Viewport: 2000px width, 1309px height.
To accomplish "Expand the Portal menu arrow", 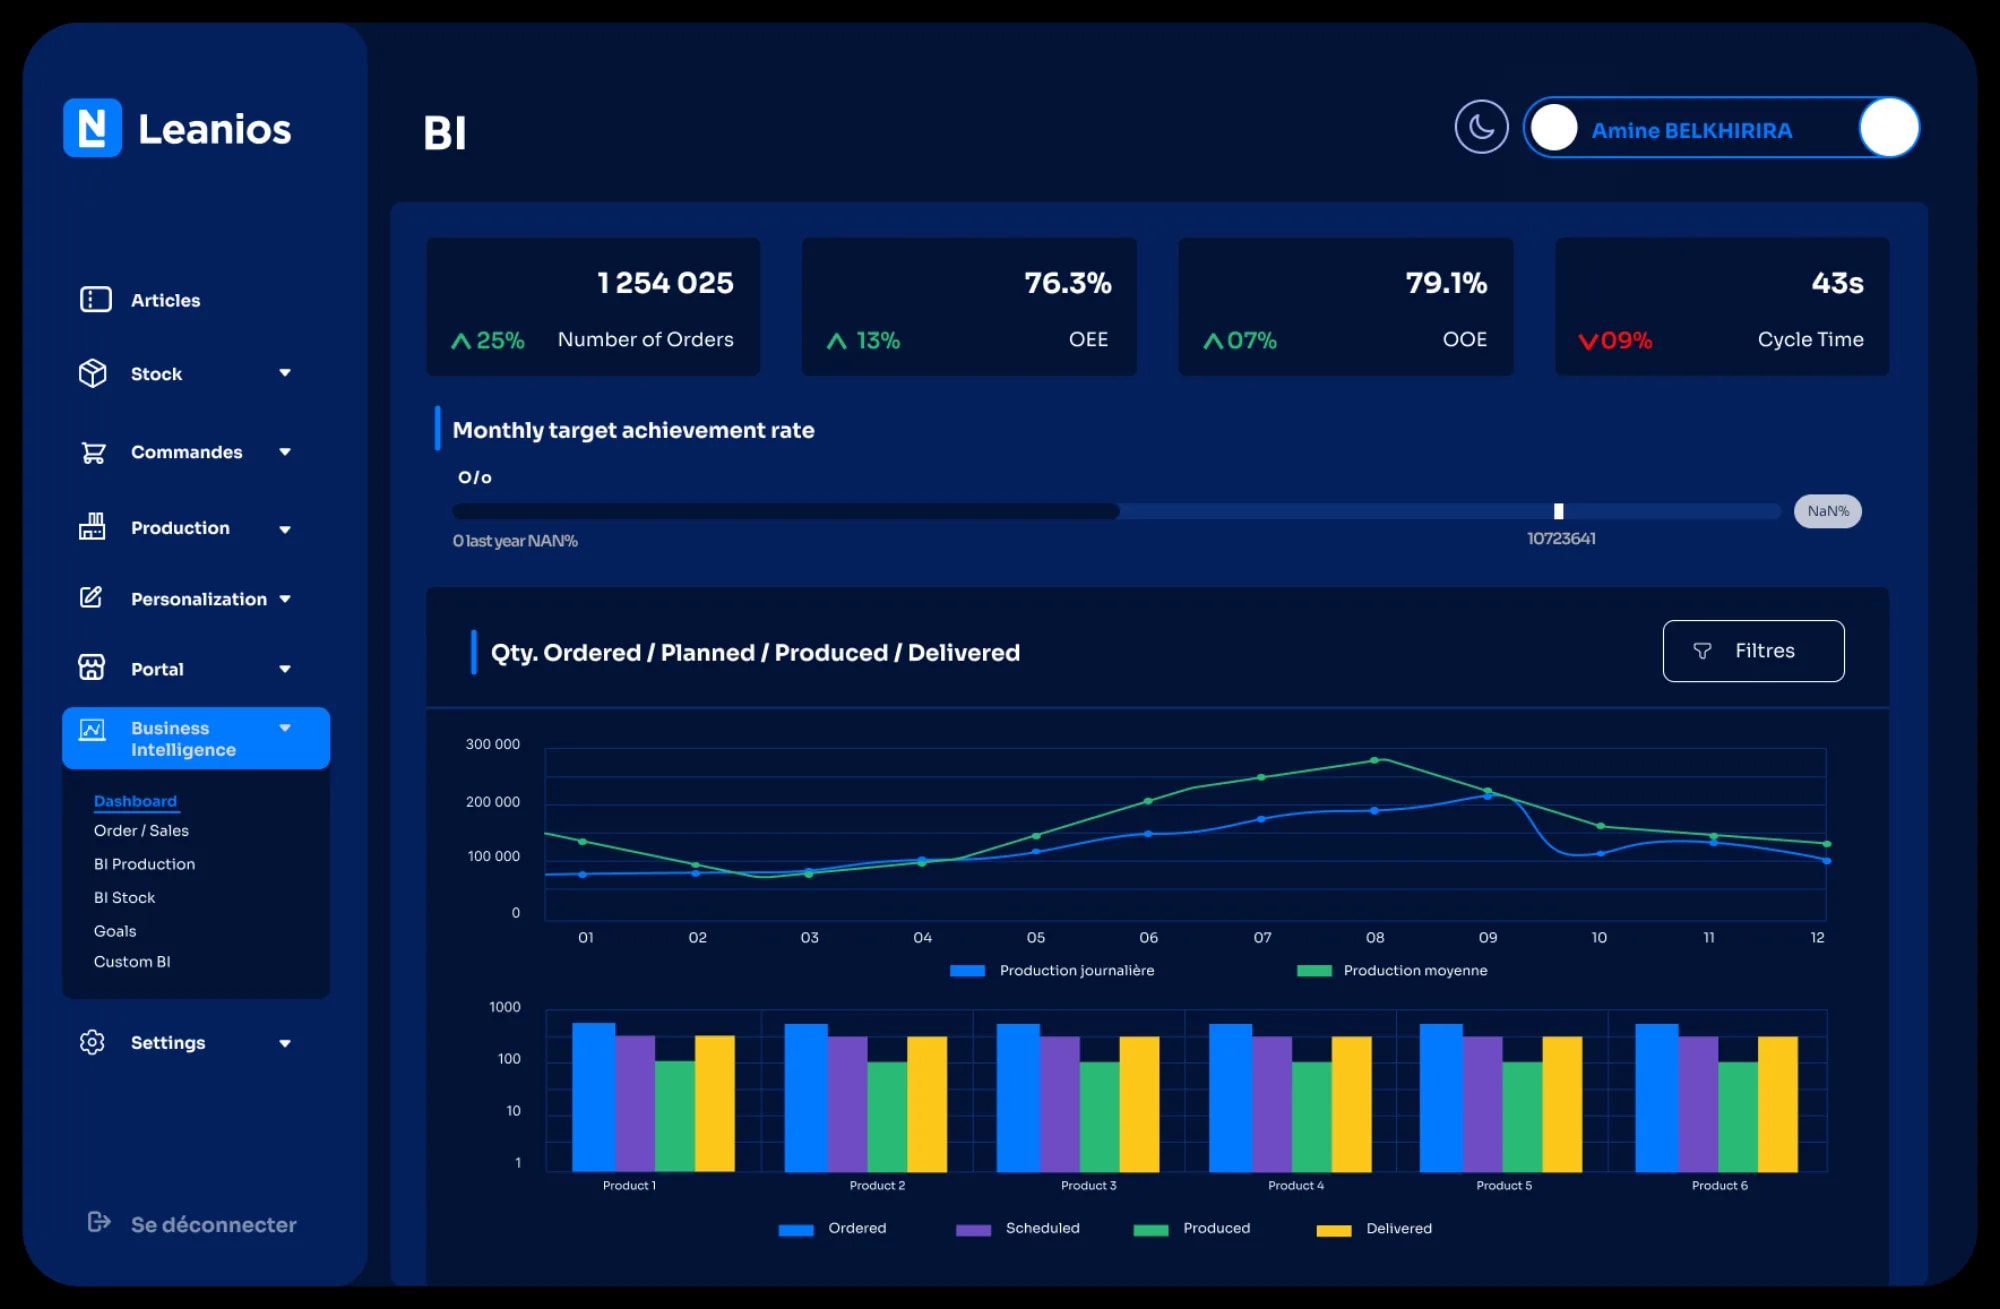I will [x=285, y=669].
